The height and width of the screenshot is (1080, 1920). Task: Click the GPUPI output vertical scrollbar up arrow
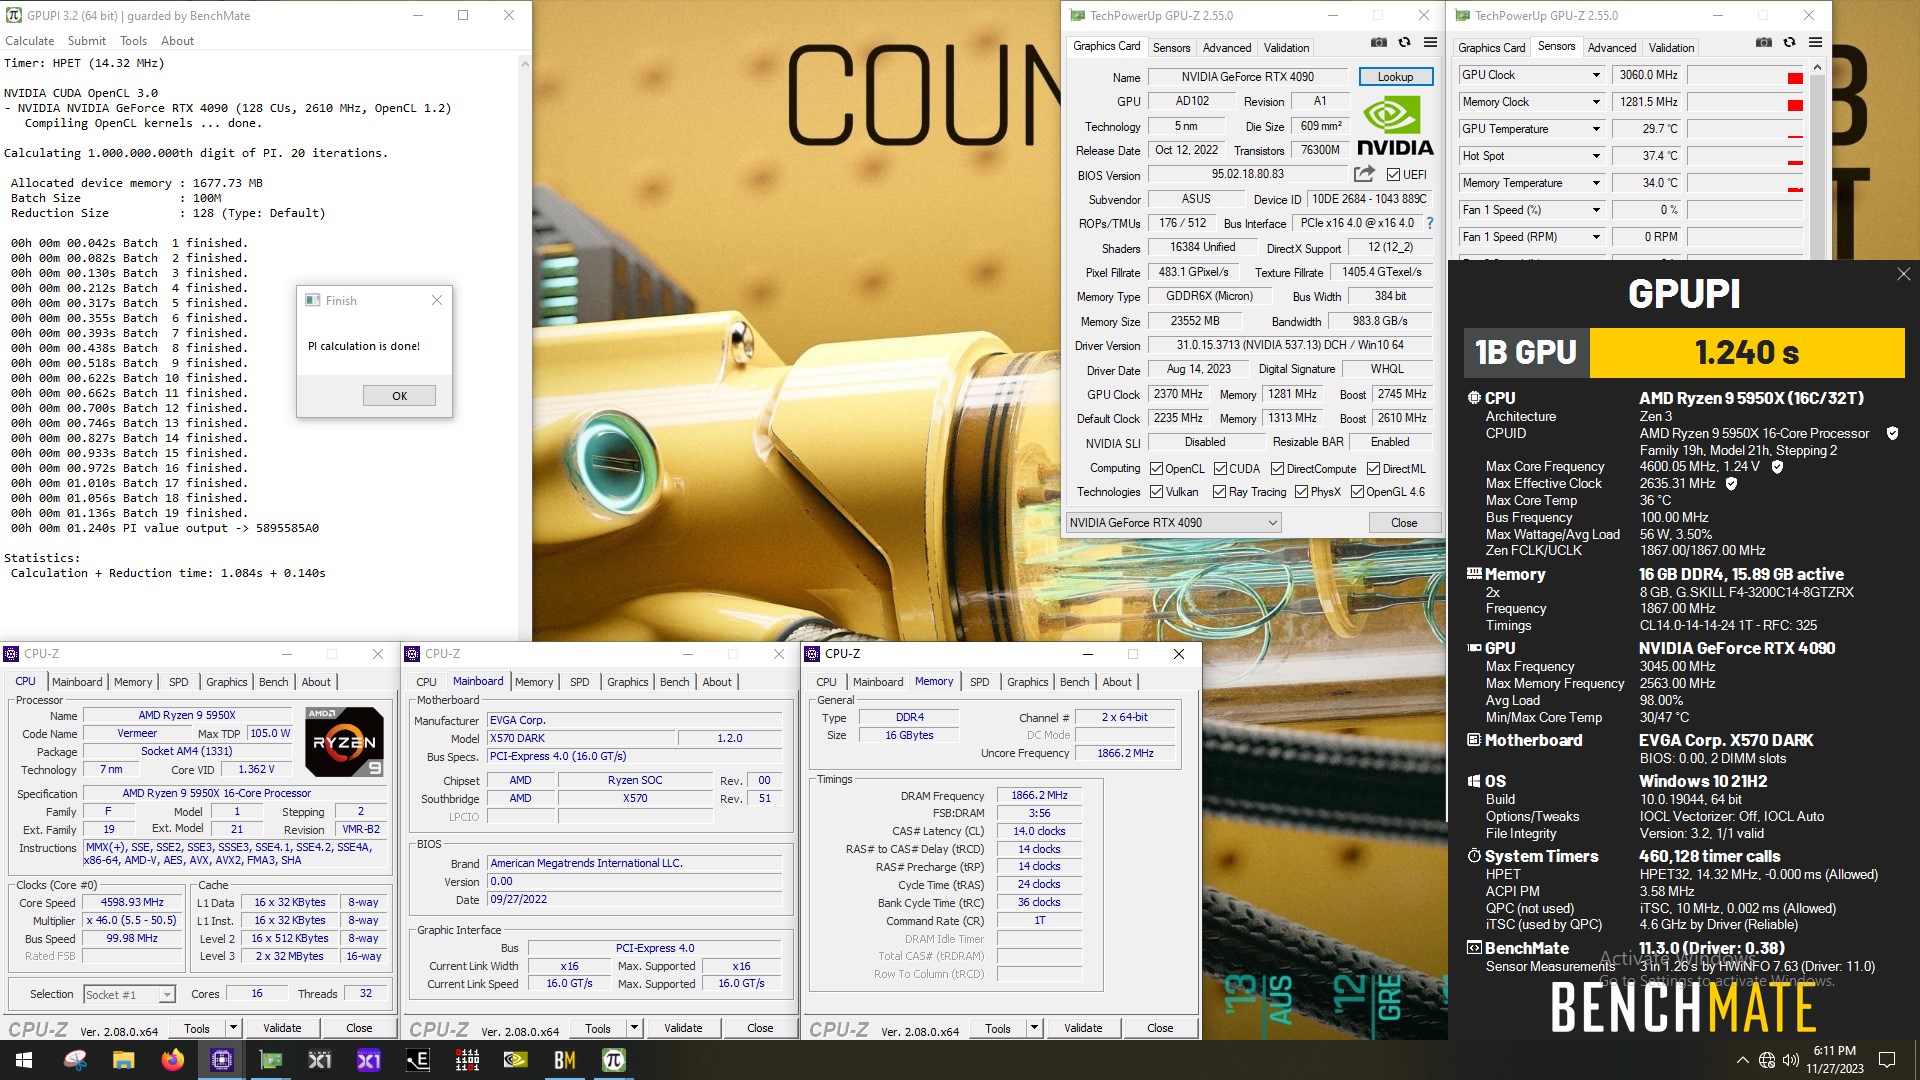(x=525, y=63)
